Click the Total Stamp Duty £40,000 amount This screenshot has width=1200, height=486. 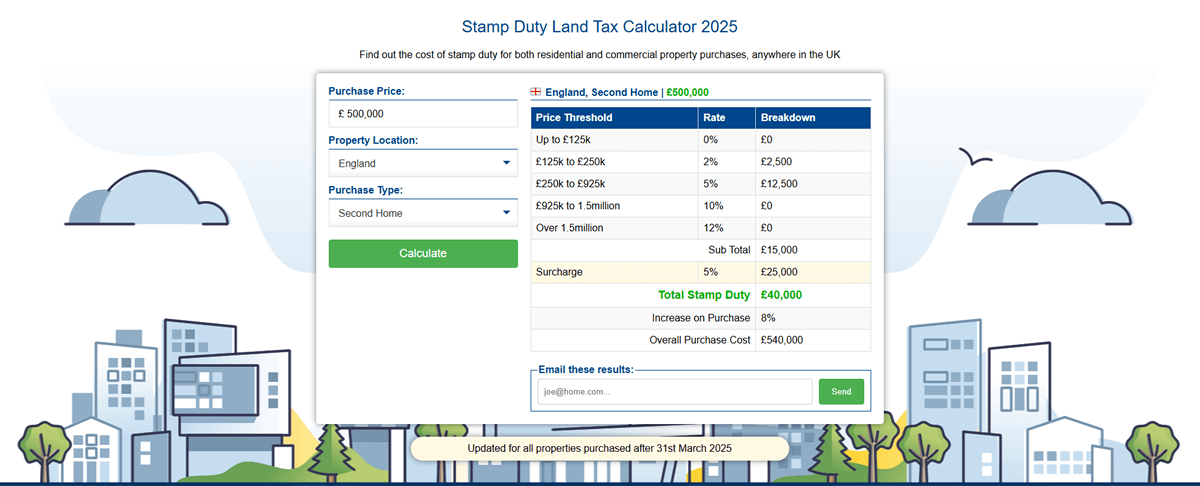click(x=781, y=295)
